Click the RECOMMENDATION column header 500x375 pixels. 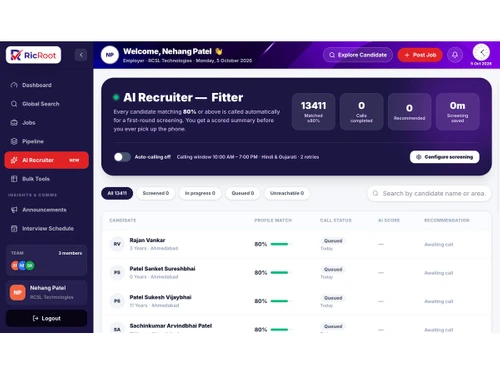point(447,220)
